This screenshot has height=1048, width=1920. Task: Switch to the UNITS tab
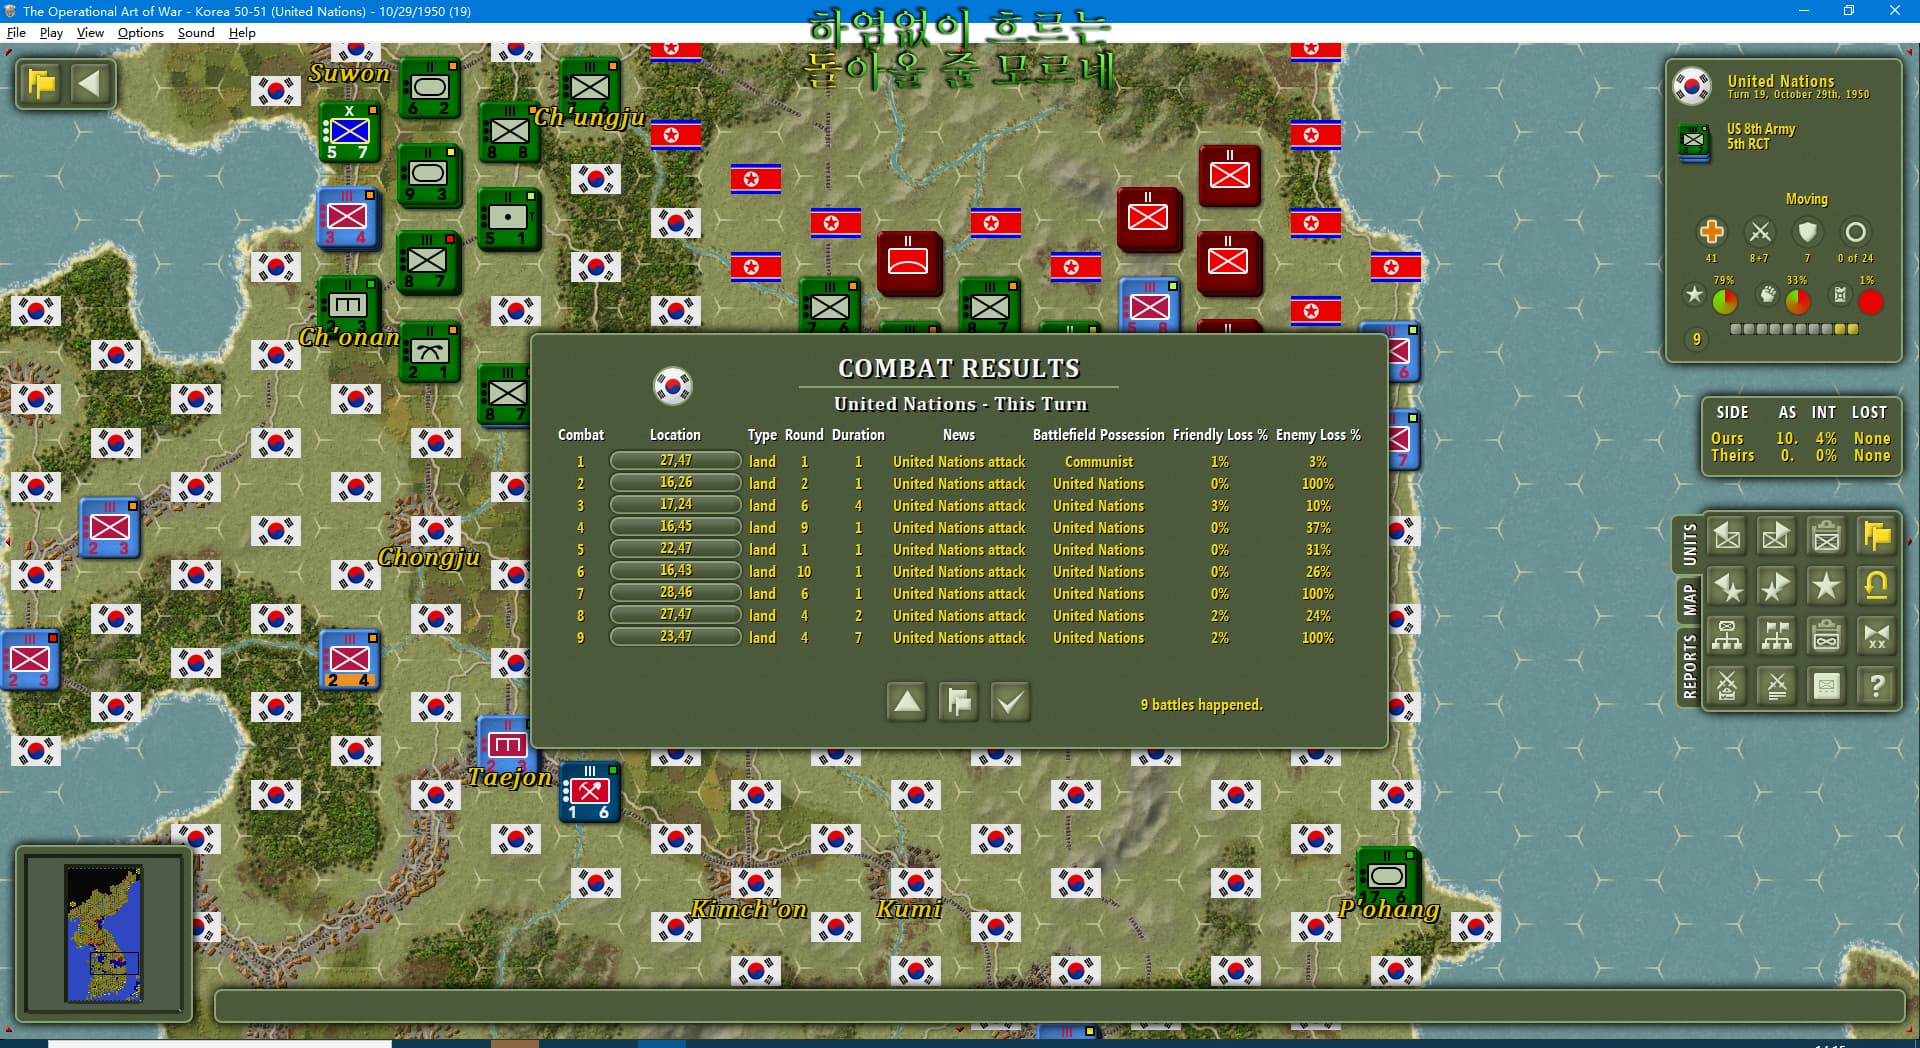[1689, 545]
